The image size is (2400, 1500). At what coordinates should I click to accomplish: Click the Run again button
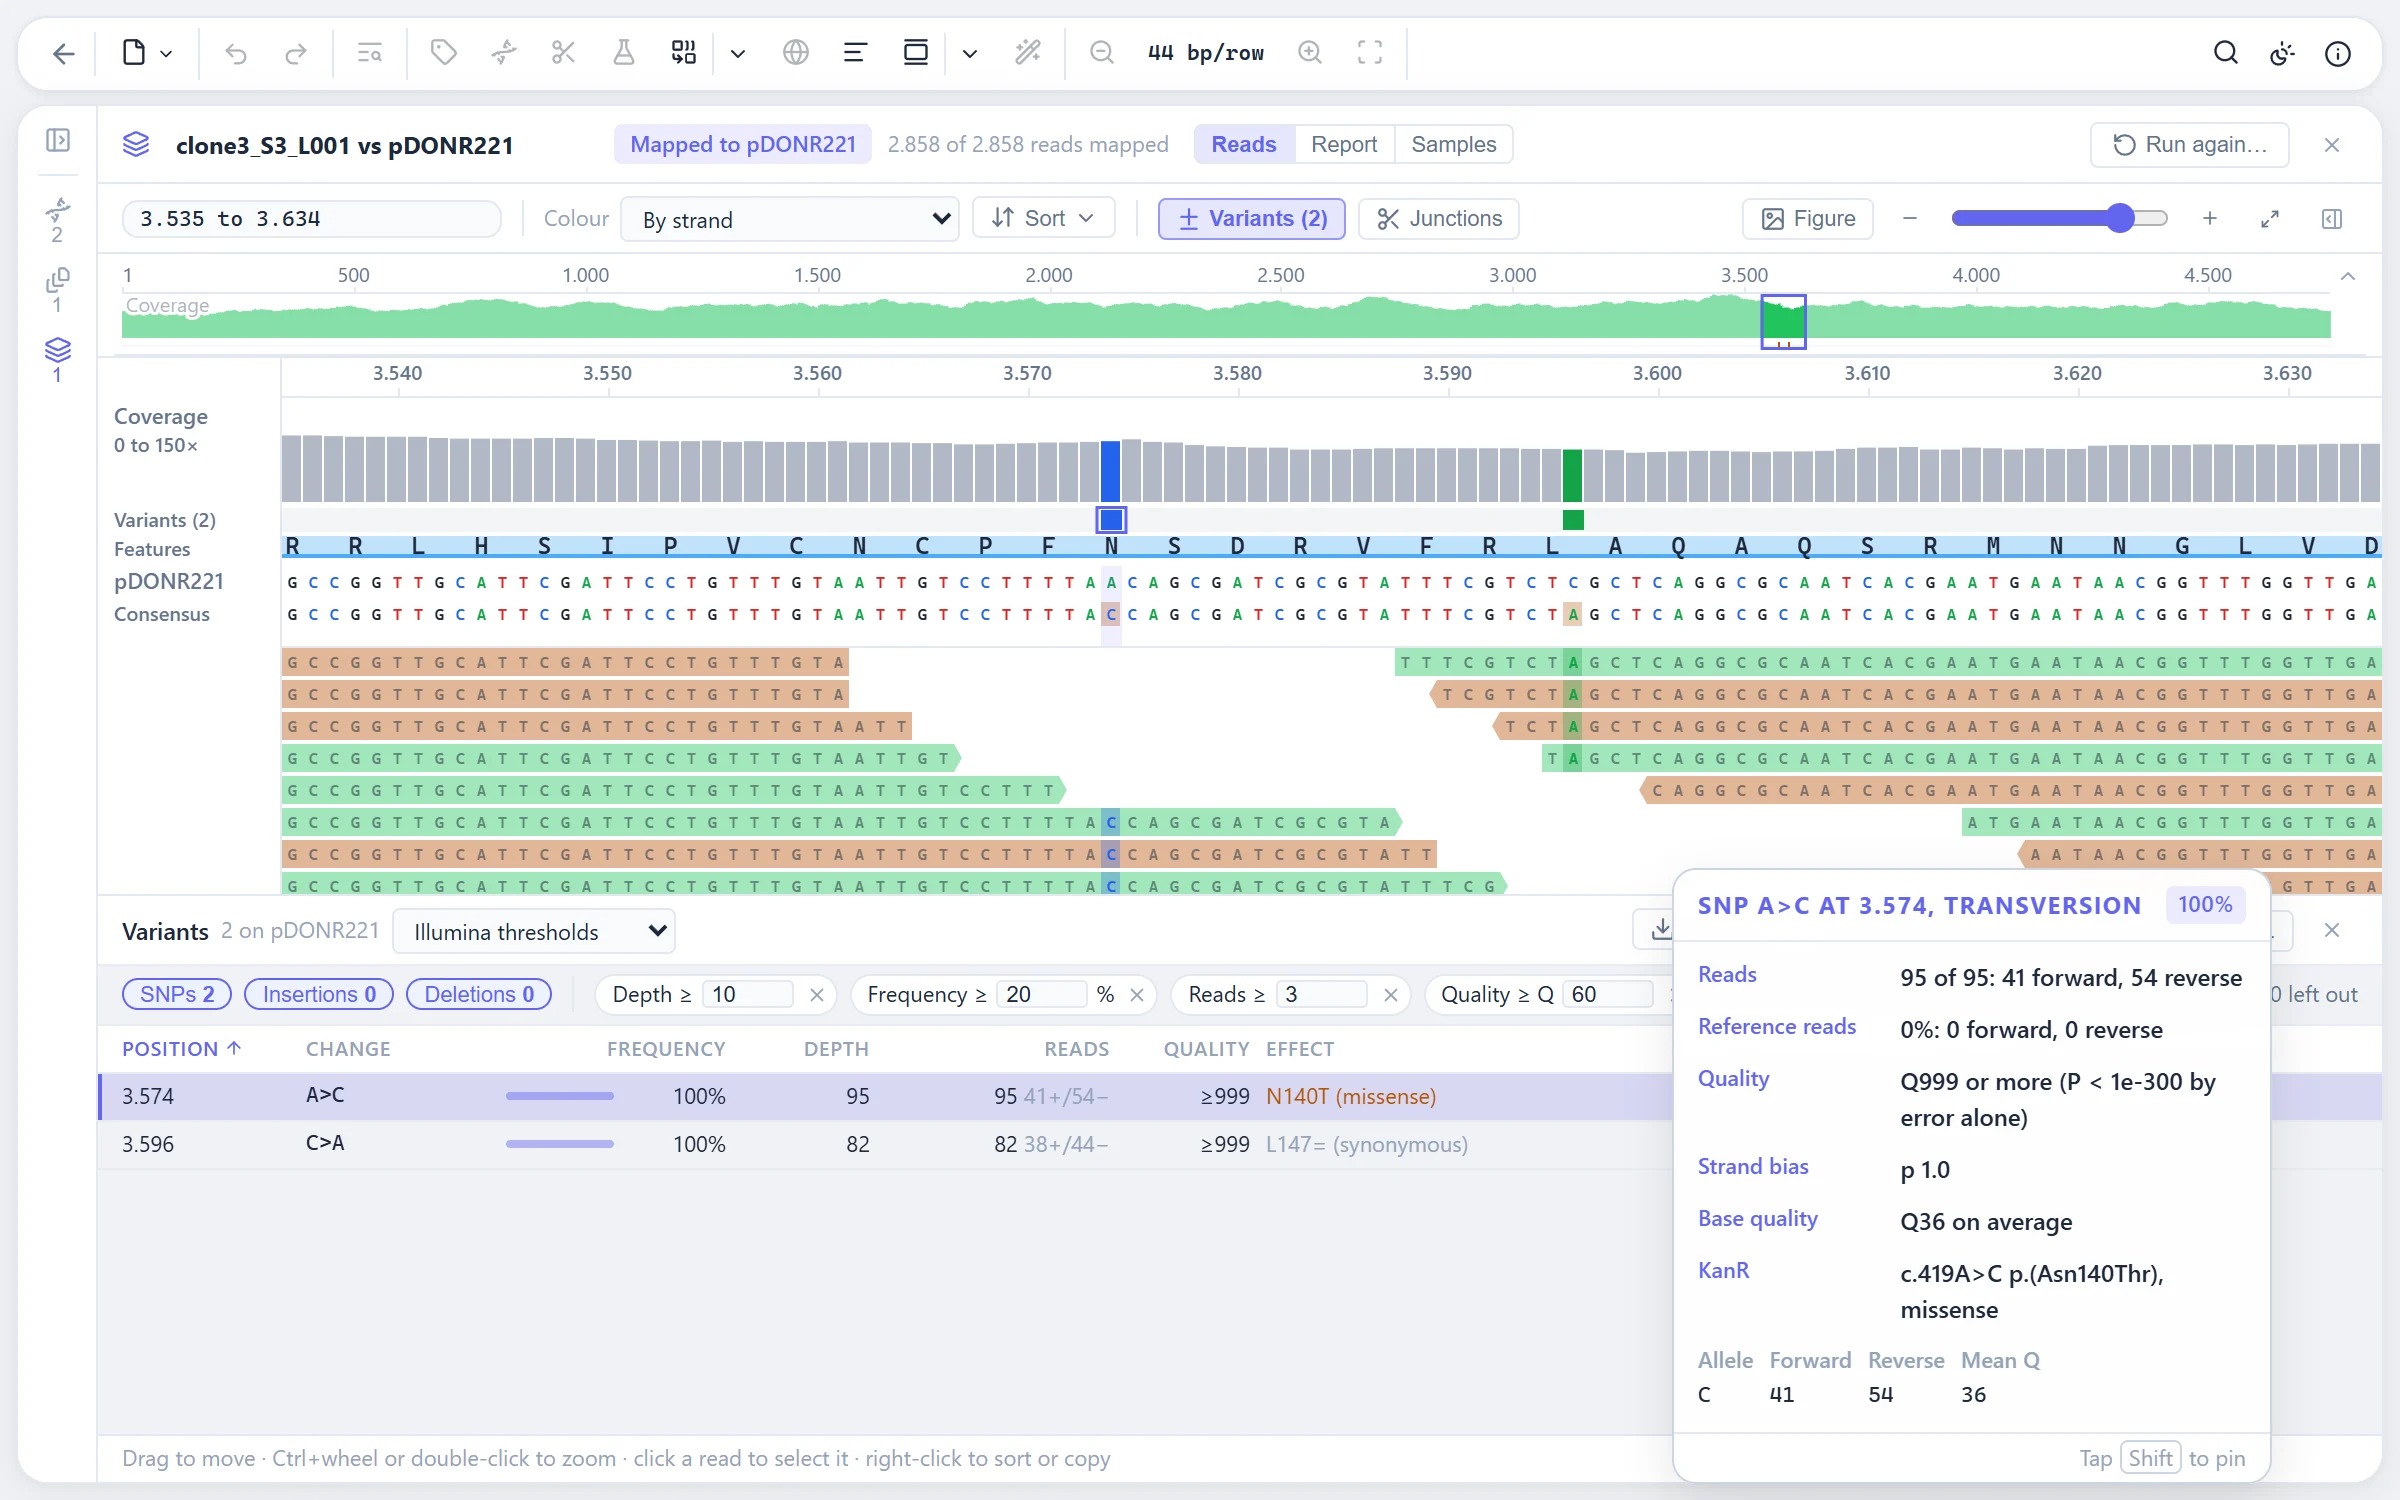[2189, 145]
